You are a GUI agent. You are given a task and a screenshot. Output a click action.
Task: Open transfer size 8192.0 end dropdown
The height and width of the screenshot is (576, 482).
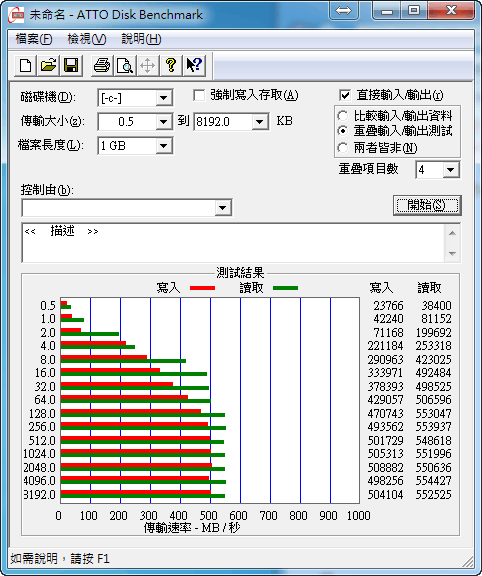pyautogui.click(x=260, y=122)
